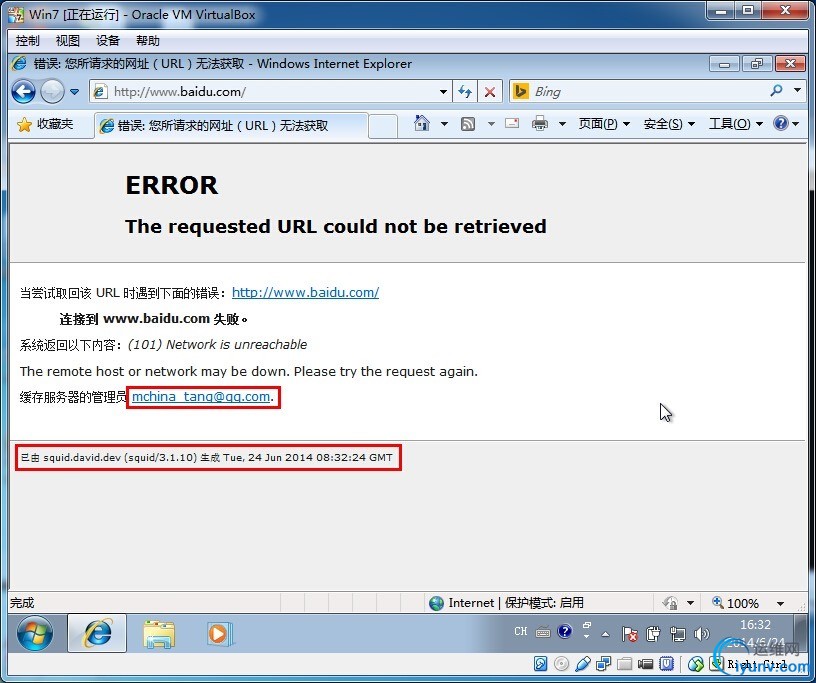
Task: Click Internet Explorer taskbar icon
Action: click(x=97, y=633)
